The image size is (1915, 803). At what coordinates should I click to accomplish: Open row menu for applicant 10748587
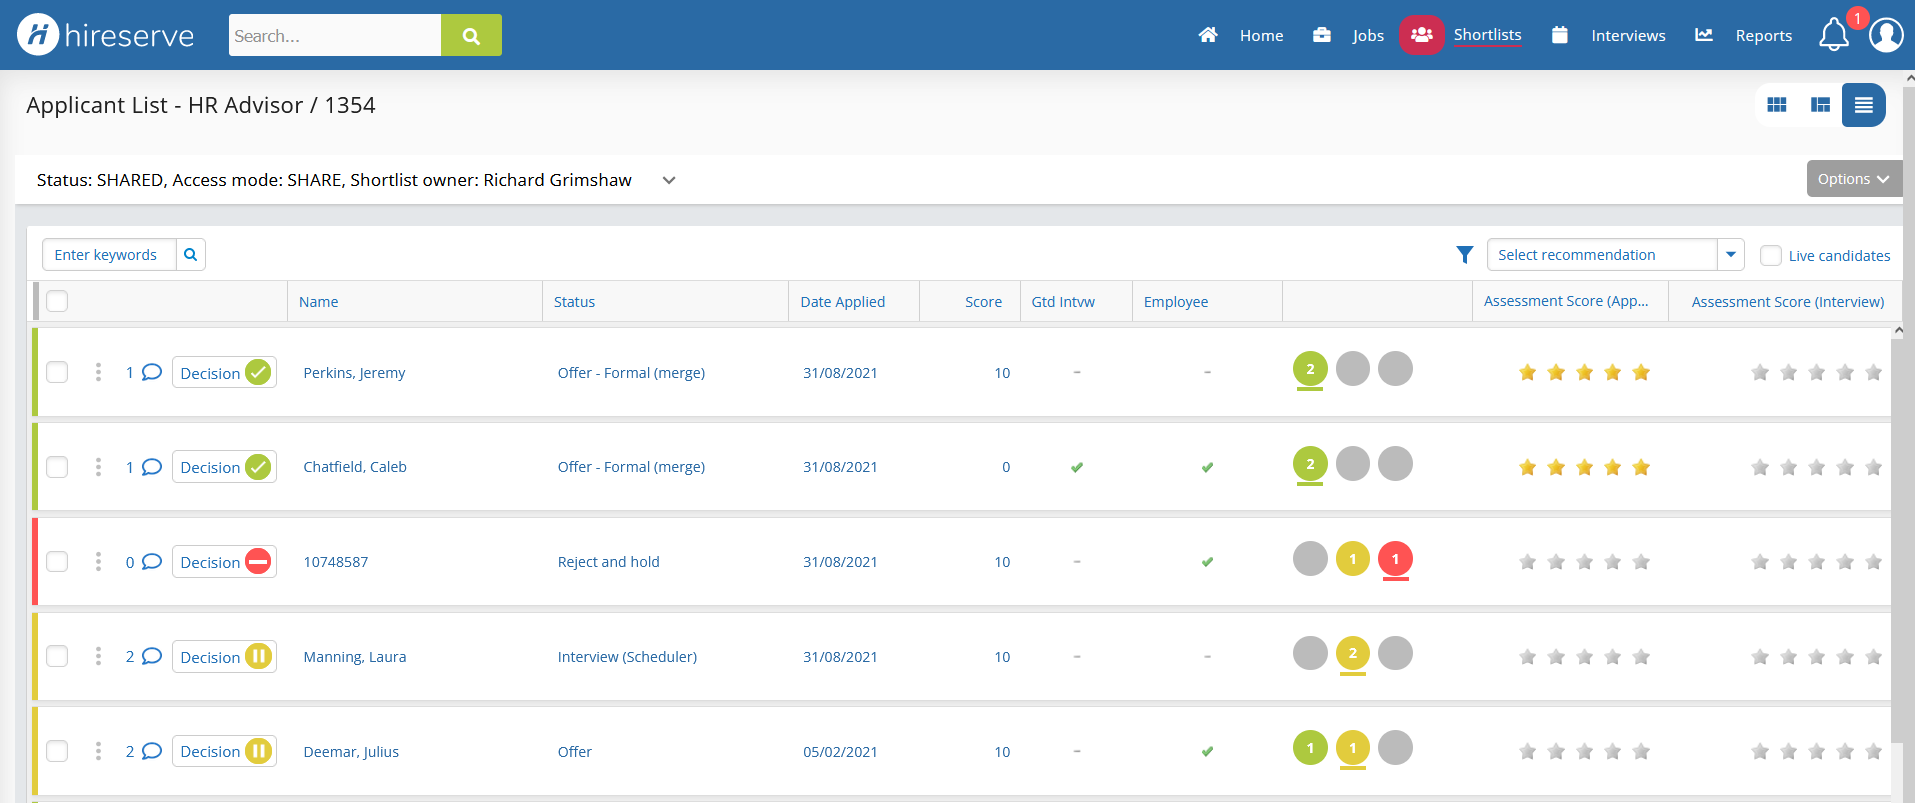point(98,561)
